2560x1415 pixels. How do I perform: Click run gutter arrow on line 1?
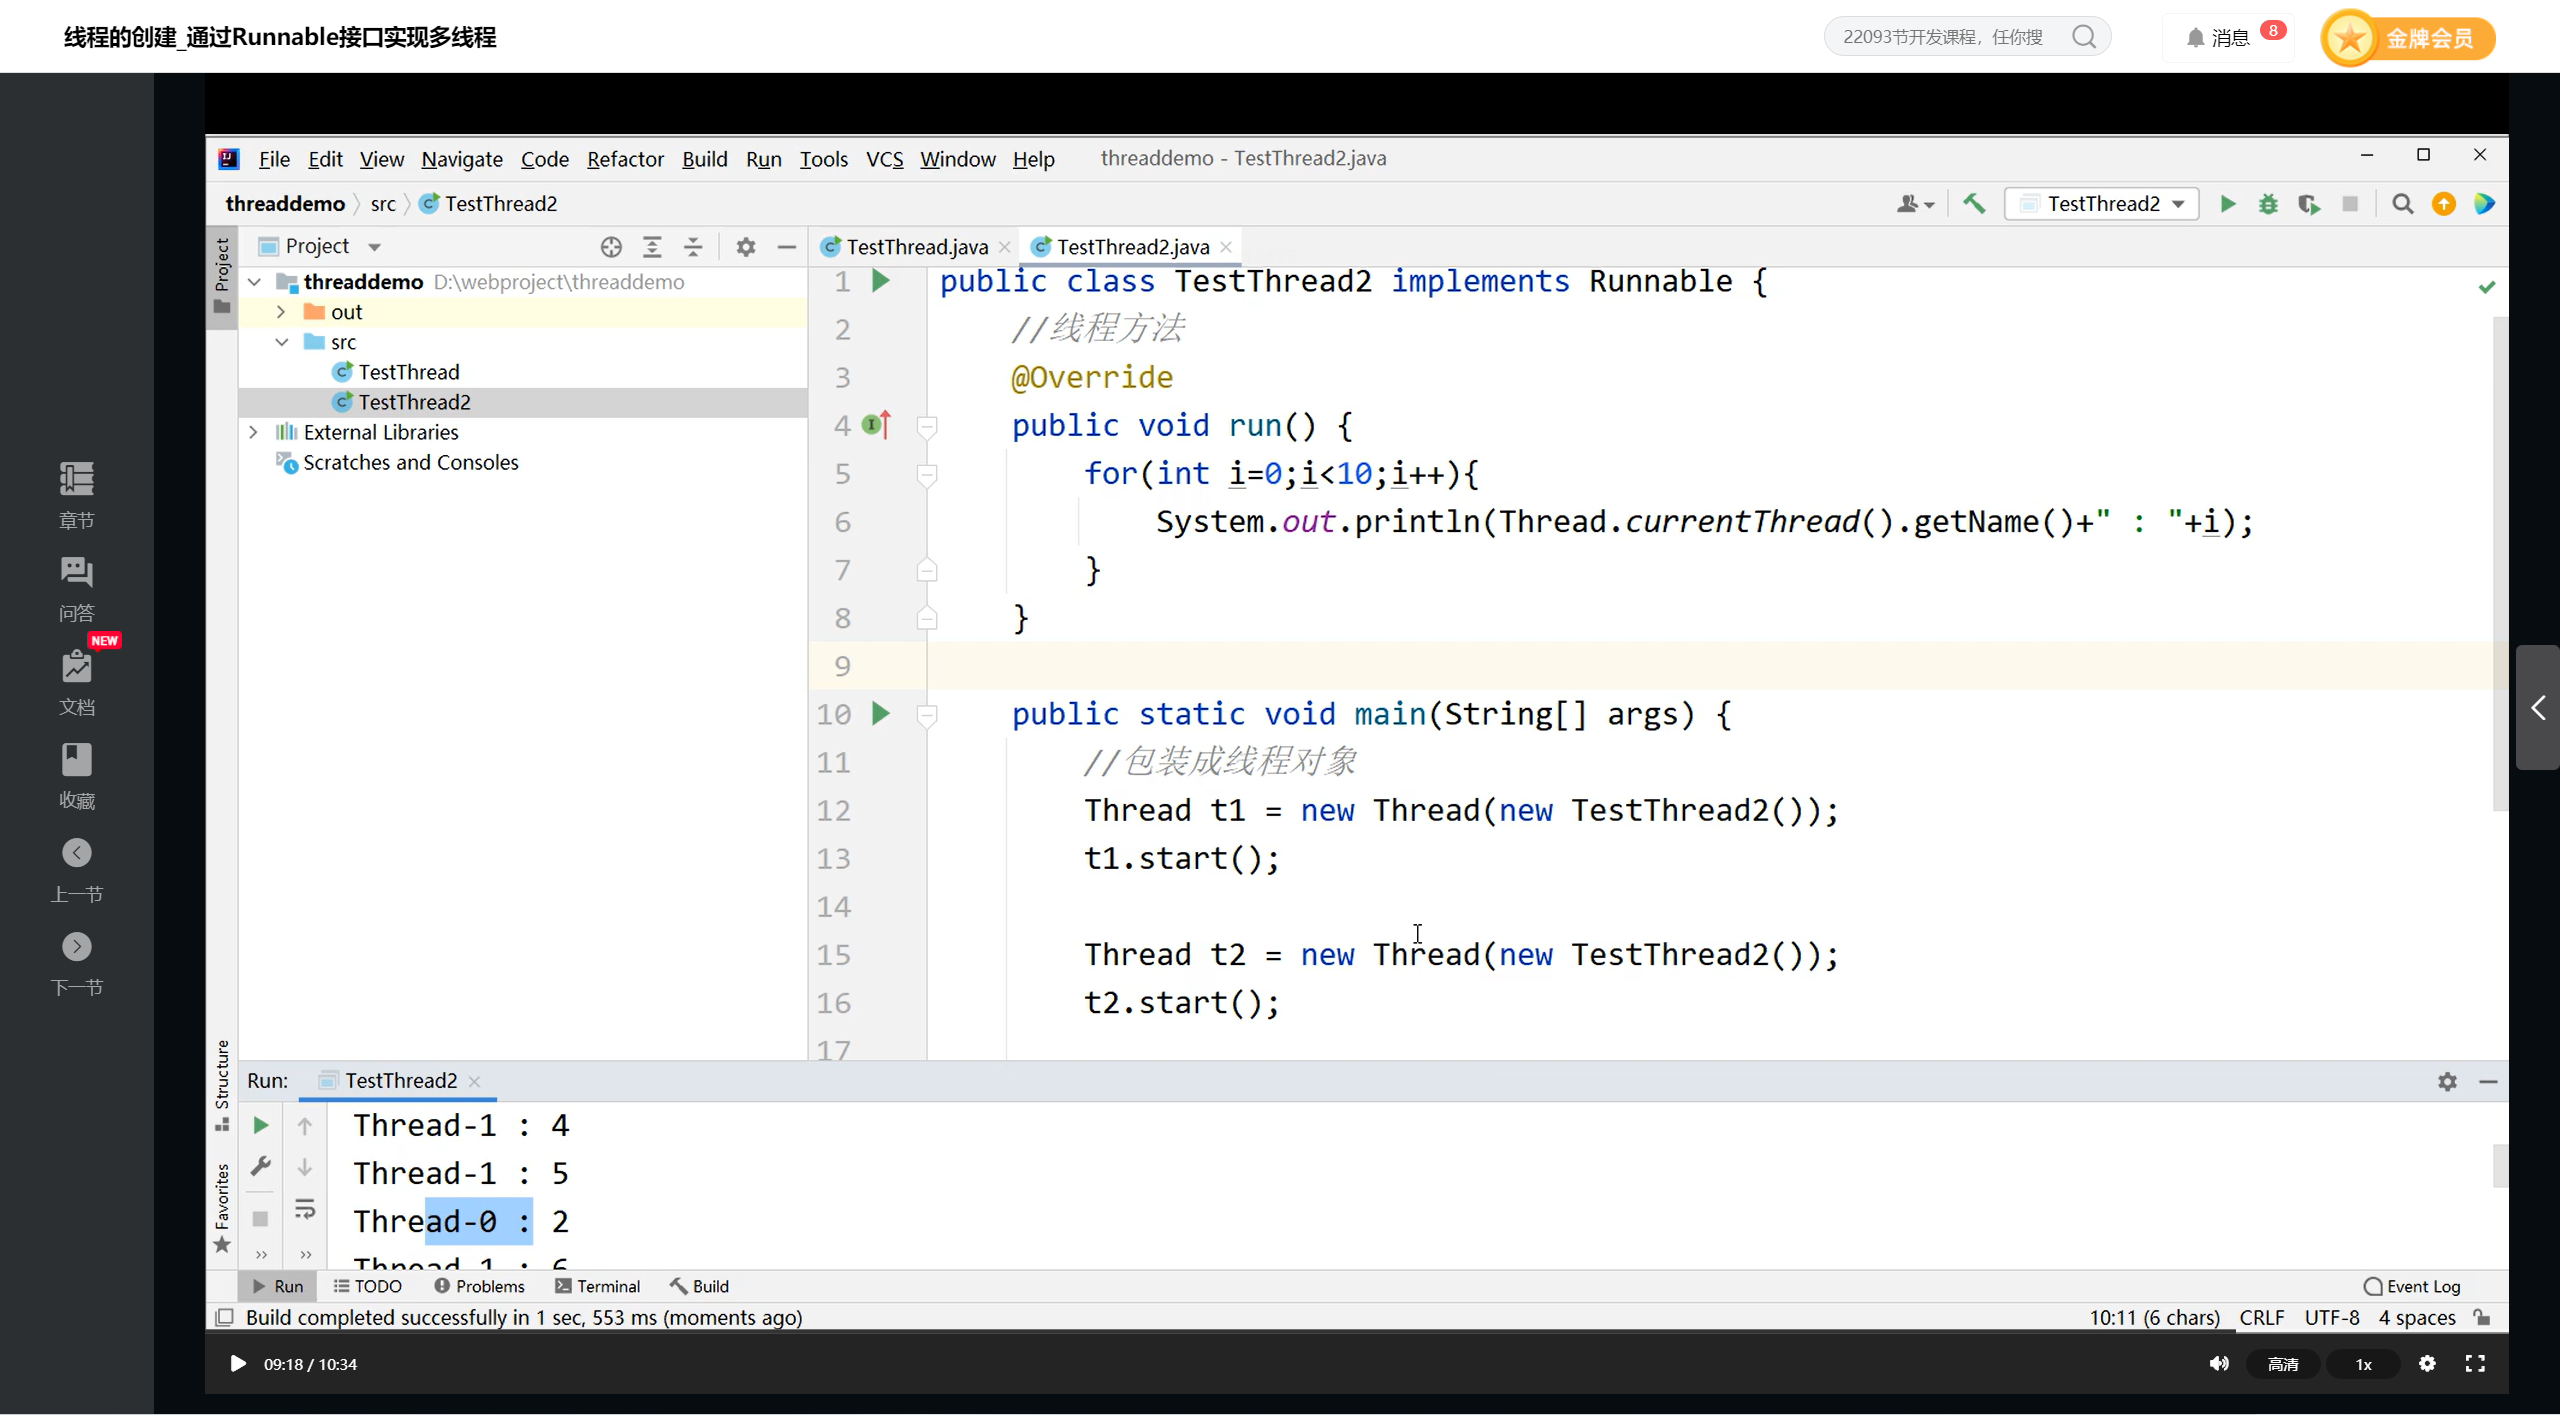click(880, 281)
